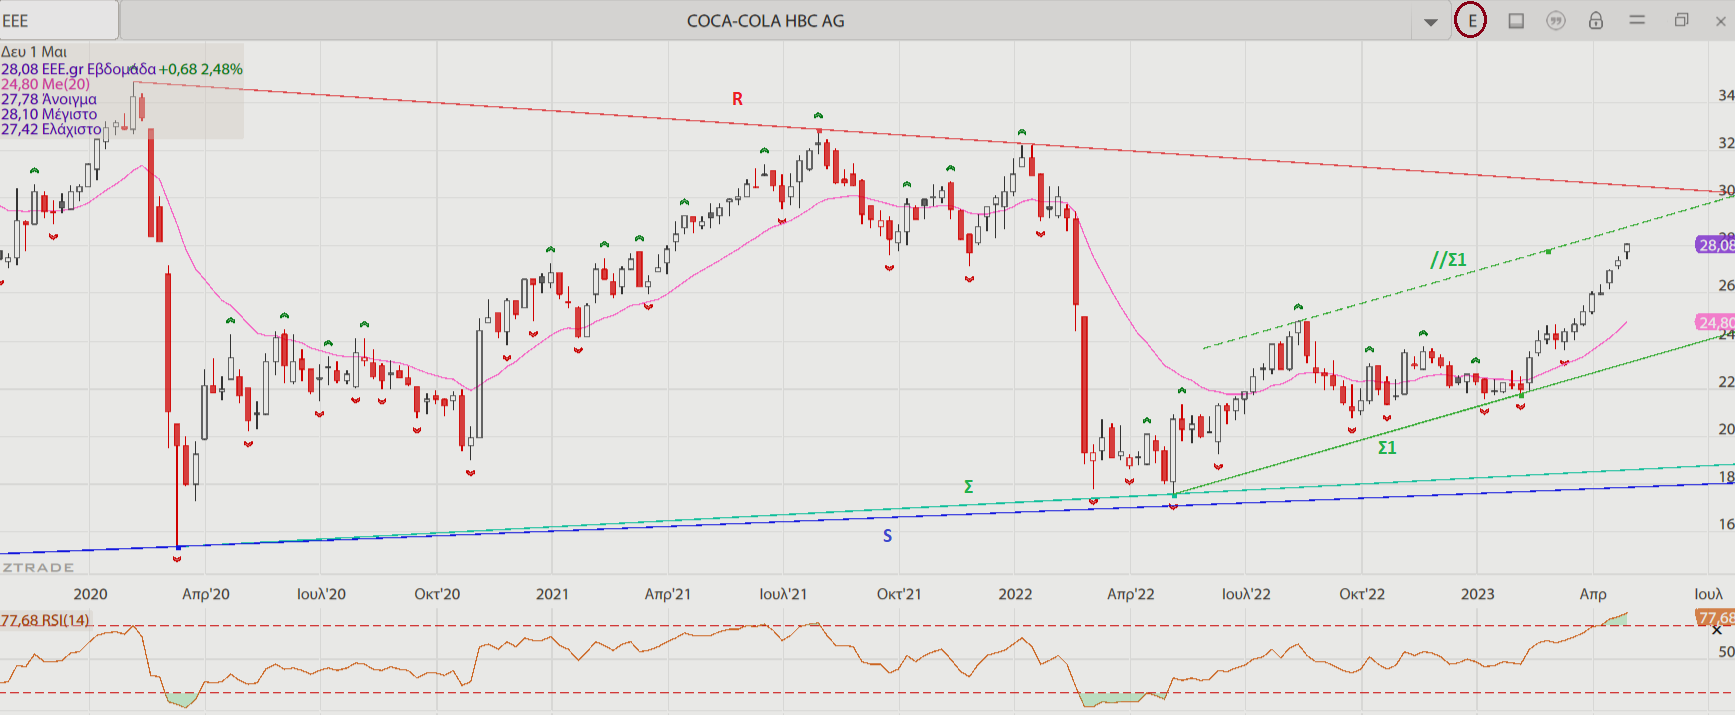The width and height of the screenshot is (1735, 715).
Task: Click the 28,10 Μέγιστο high value
Action: click(49, 114)
